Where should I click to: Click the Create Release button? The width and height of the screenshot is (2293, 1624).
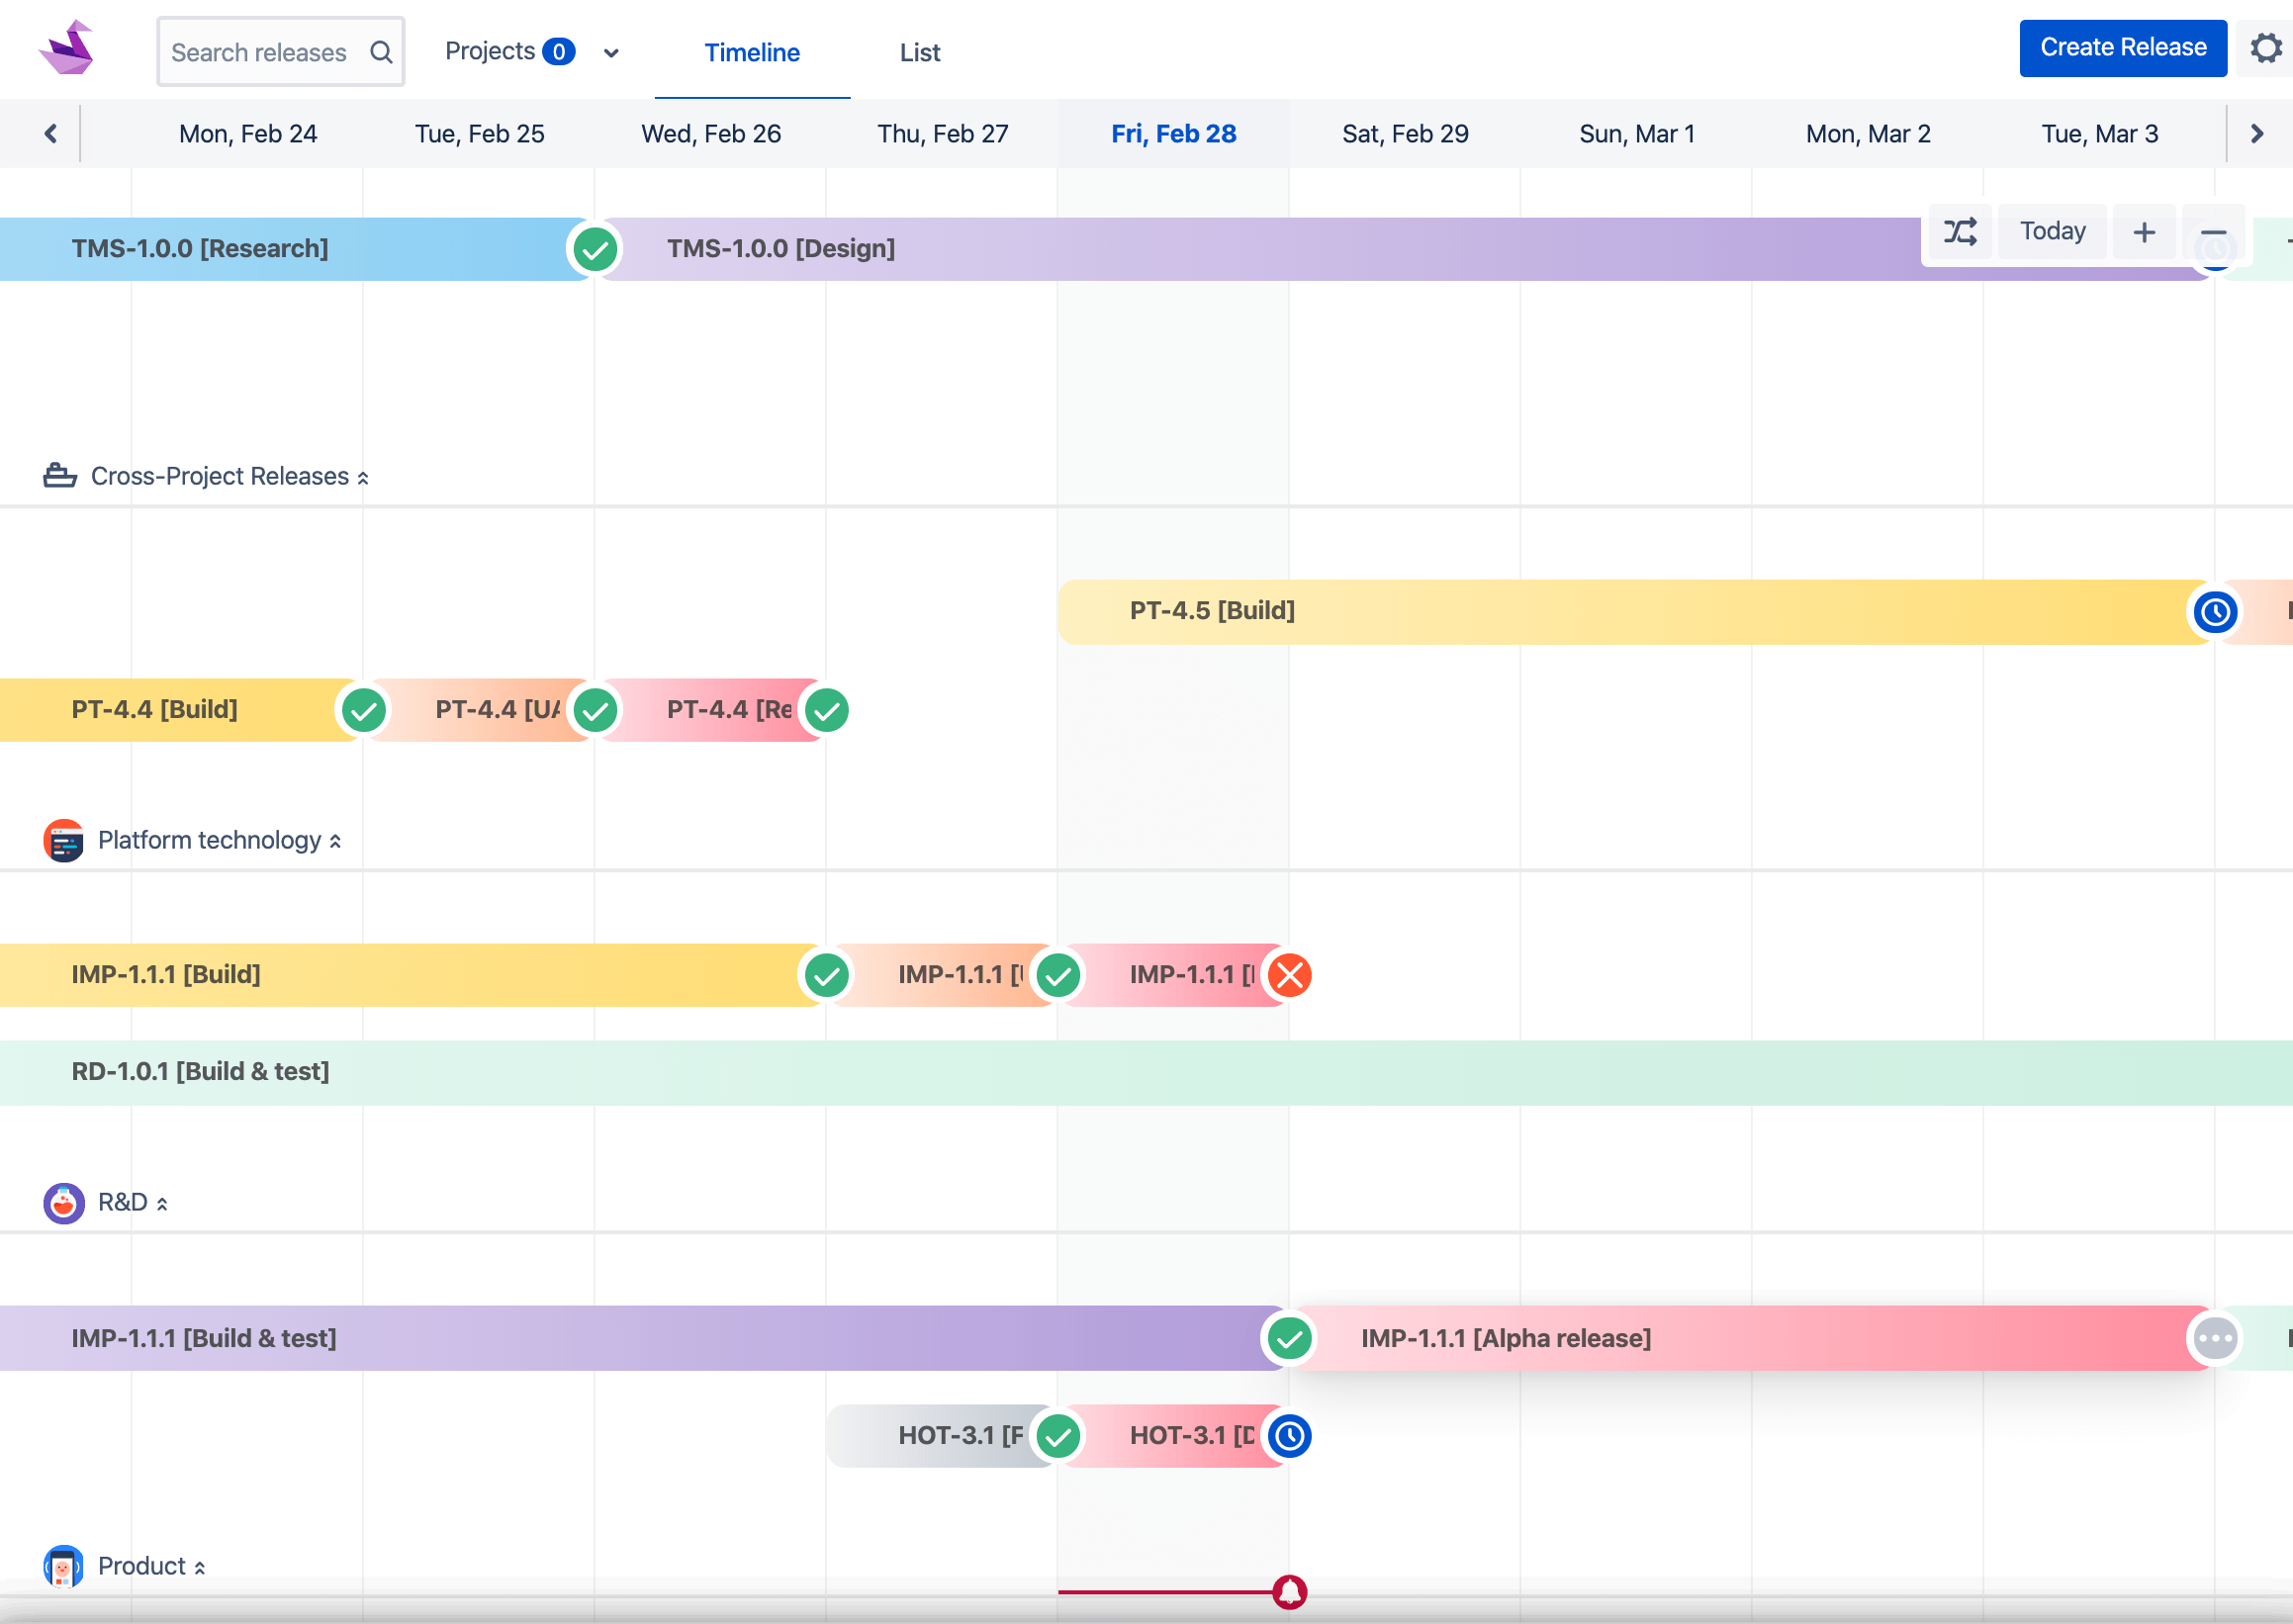click(x=2123, y=47)
